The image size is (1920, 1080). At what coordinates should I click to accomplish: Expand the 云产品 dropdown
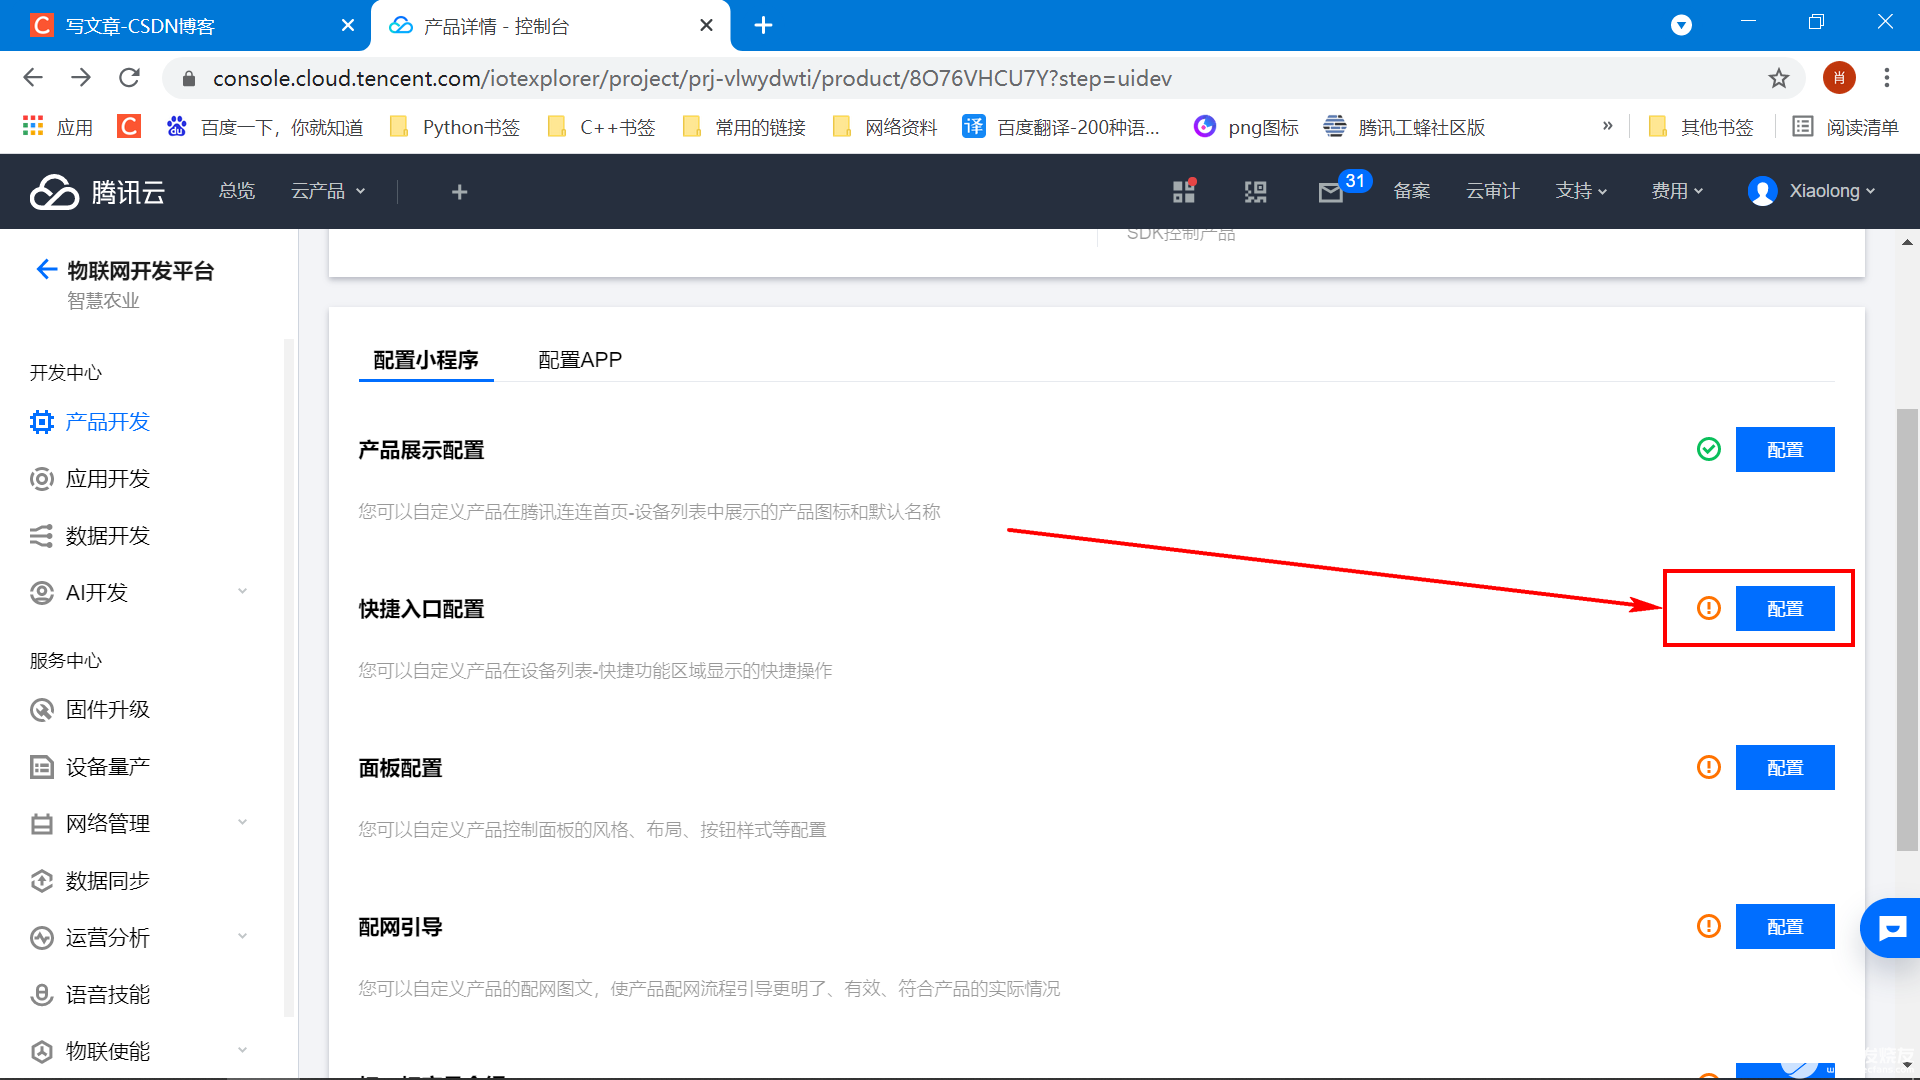pyautogui.click(x=328, y=191)
